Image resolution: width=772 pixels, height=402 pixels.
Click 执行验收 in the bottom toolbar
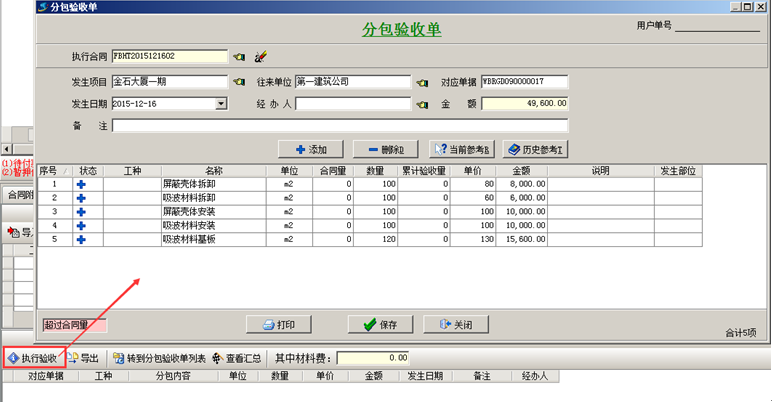click(x=32, y=357)
